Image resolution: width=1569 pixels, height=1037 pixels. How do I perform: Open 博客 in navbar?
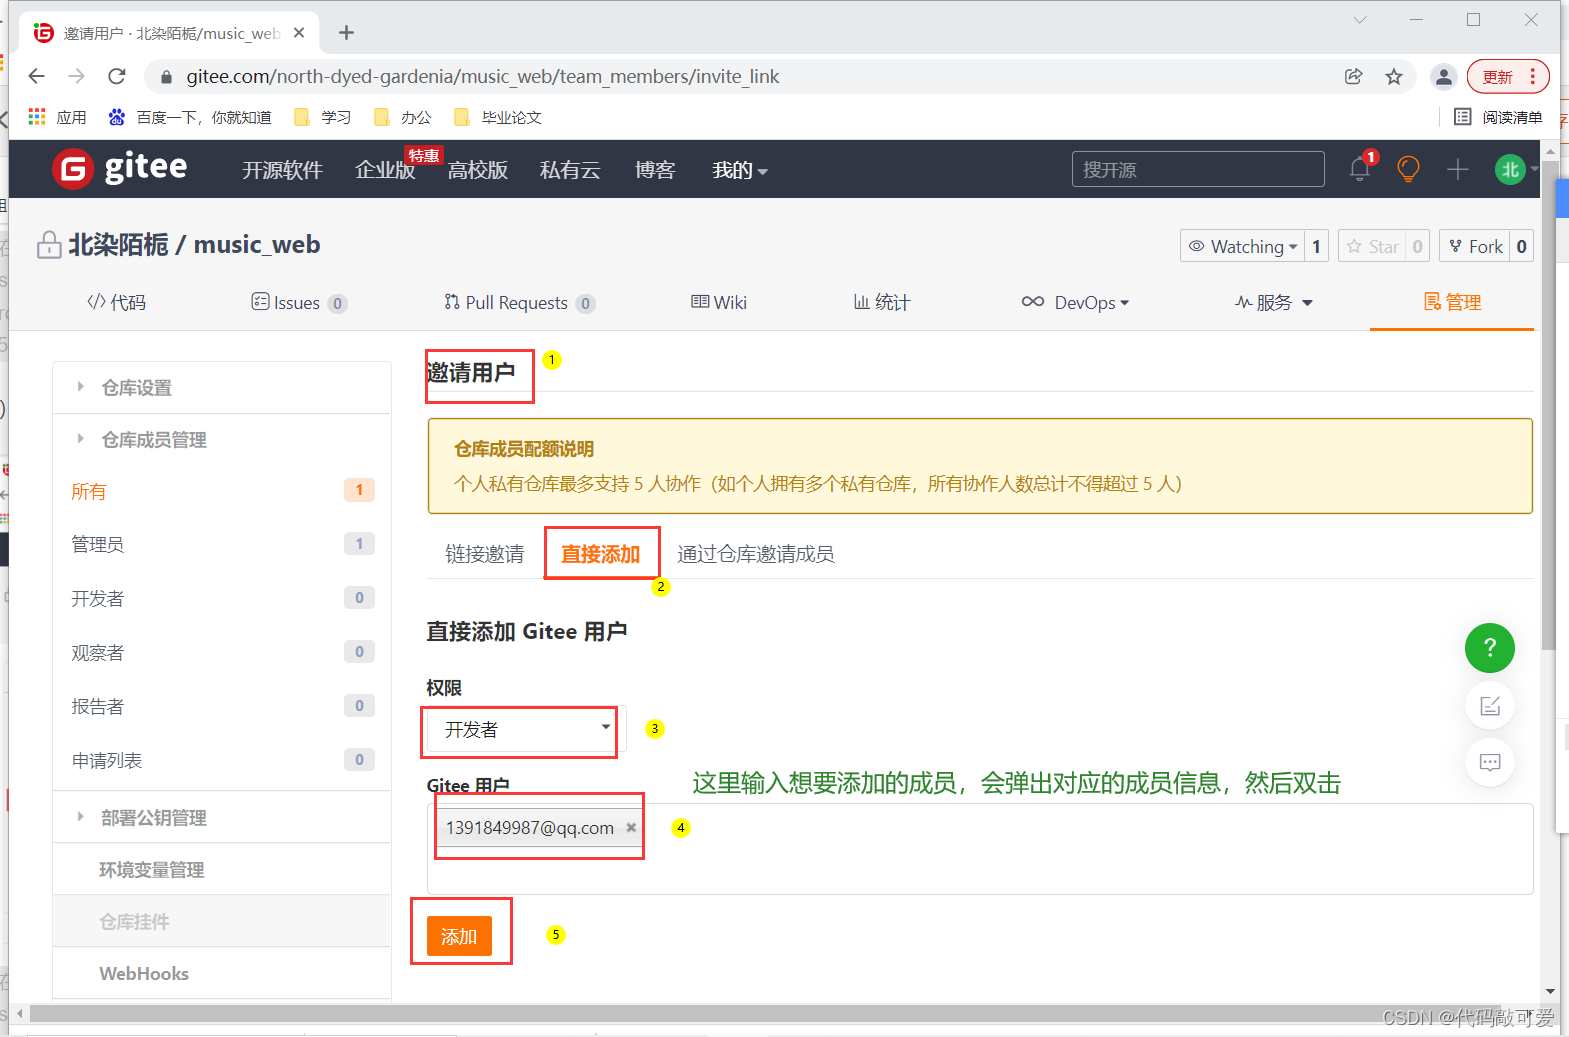[x=655, y=170]
